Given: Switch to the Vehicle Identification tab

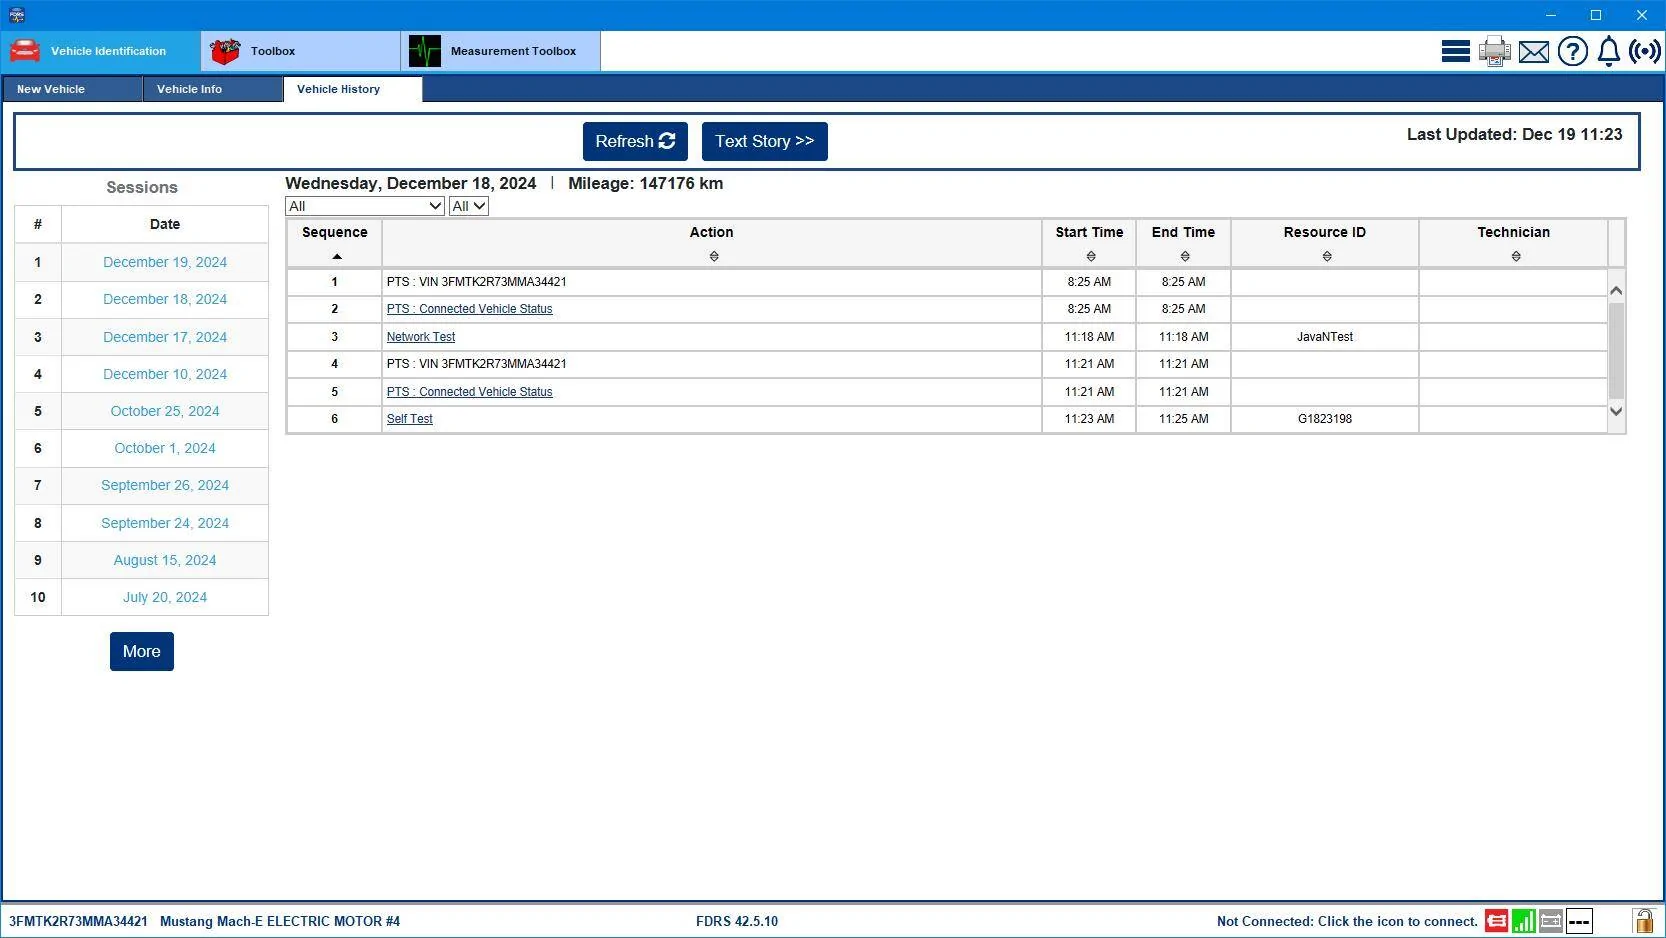Looking at the screenshot, I should click(x=101, y=51).
